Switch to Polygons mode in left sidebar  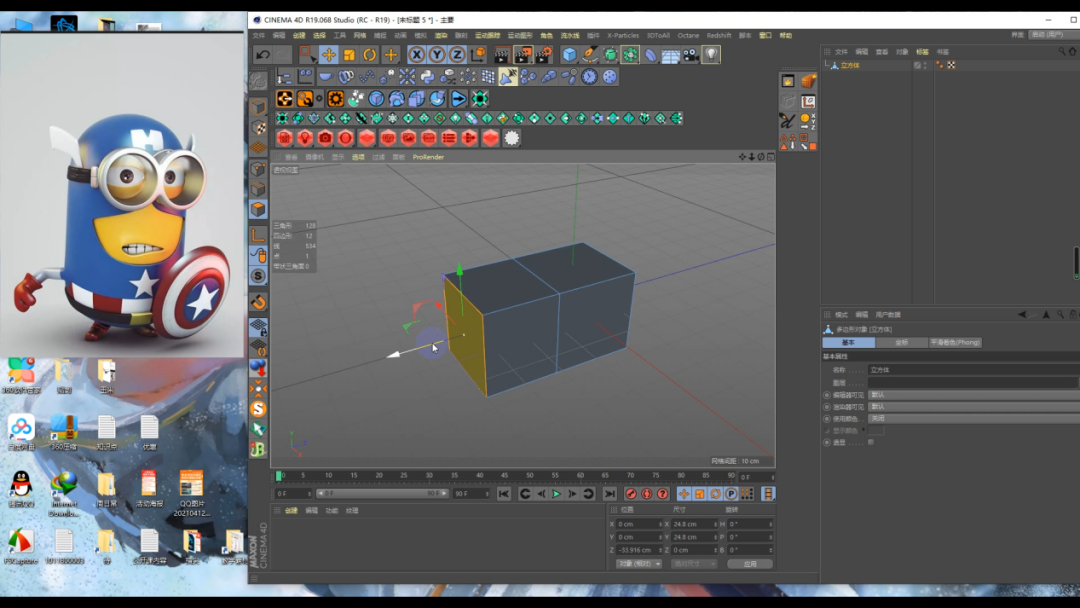(258, 209)
